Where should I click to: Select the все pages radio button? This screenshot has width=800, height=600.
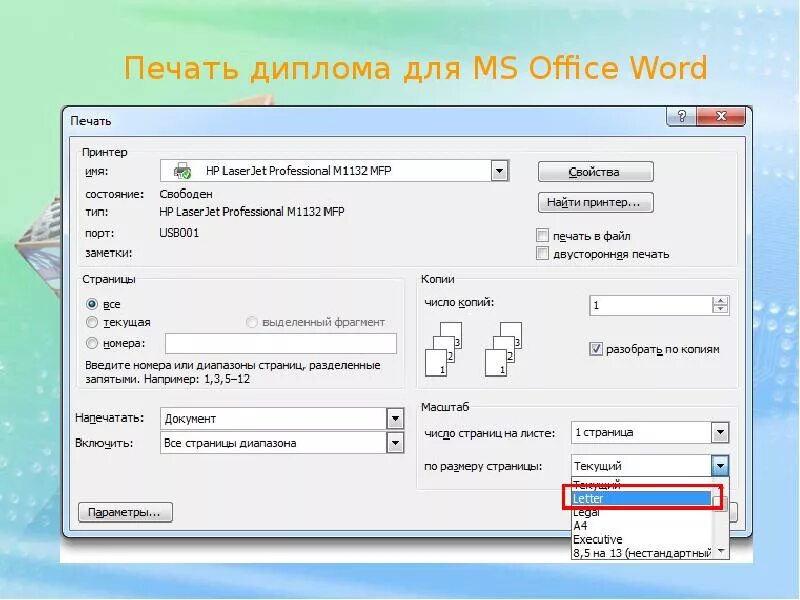[92, 304]
